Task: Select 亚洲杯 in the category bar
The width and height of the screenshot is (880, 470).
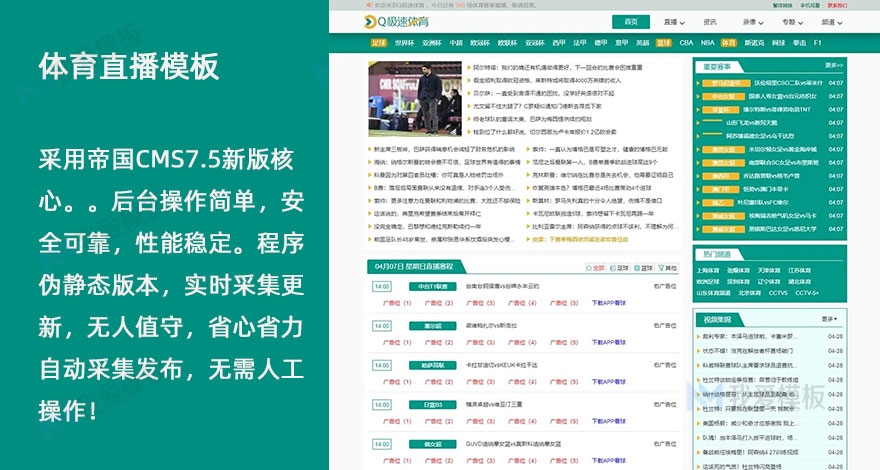Action: click(x=432, y=43)
